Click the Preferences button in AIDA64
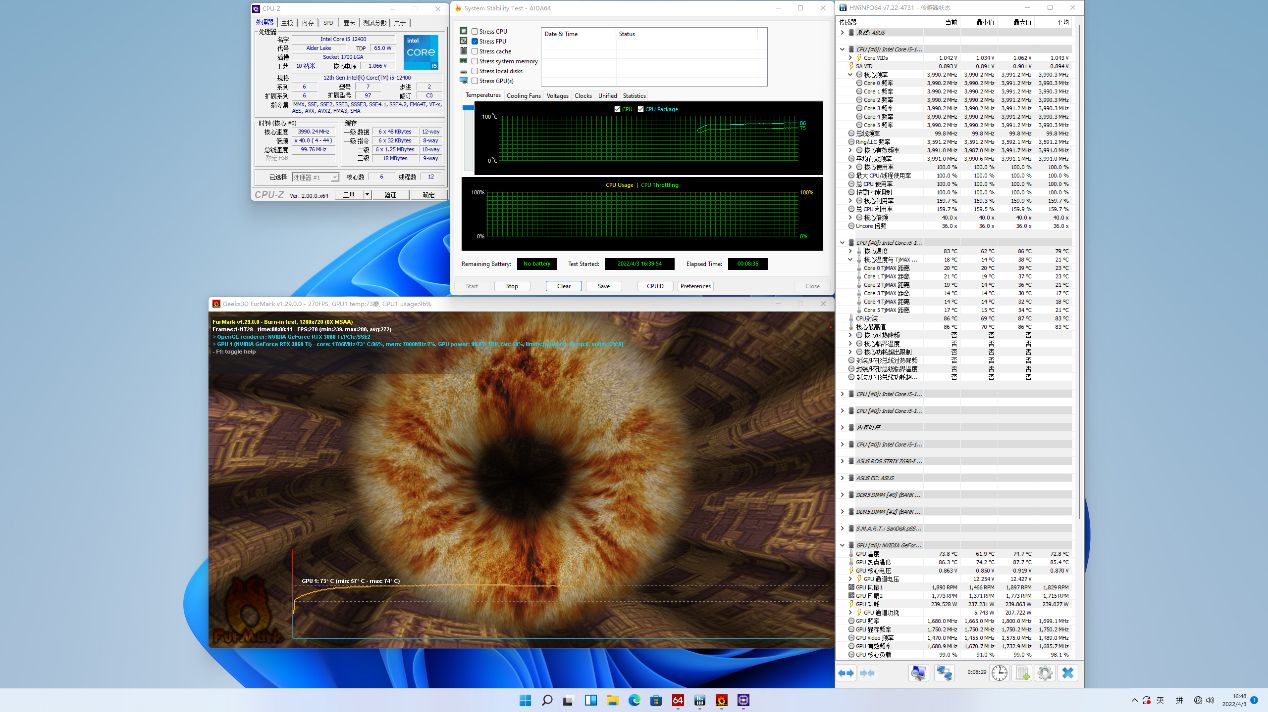 click(x=695, y=286)
